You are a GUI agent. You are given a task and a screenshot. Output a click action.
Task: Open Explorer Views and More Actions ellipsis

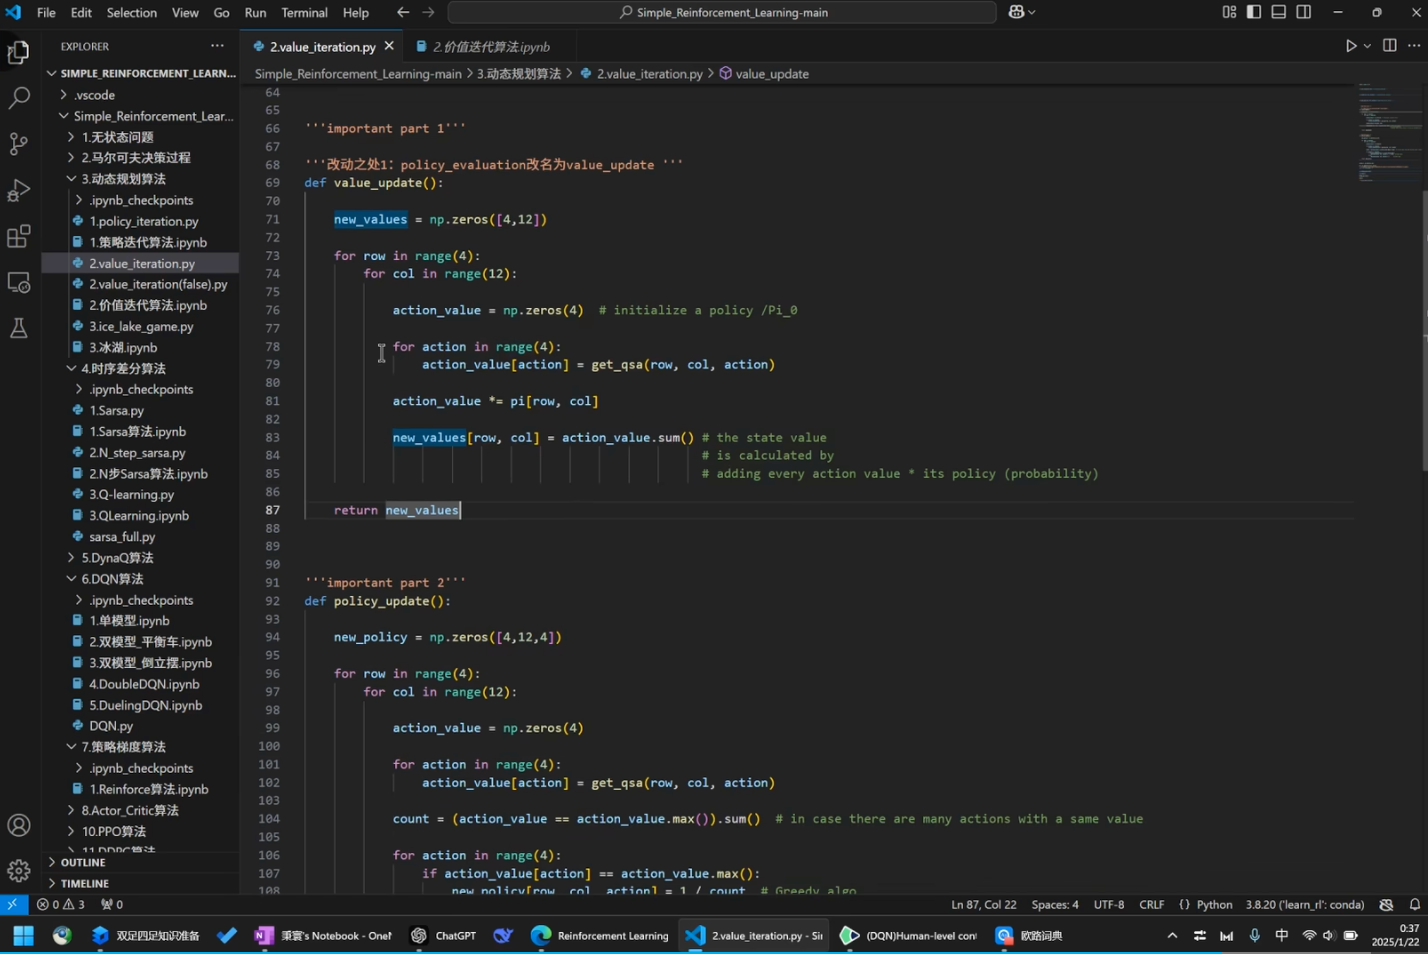[x=217, y=46]
